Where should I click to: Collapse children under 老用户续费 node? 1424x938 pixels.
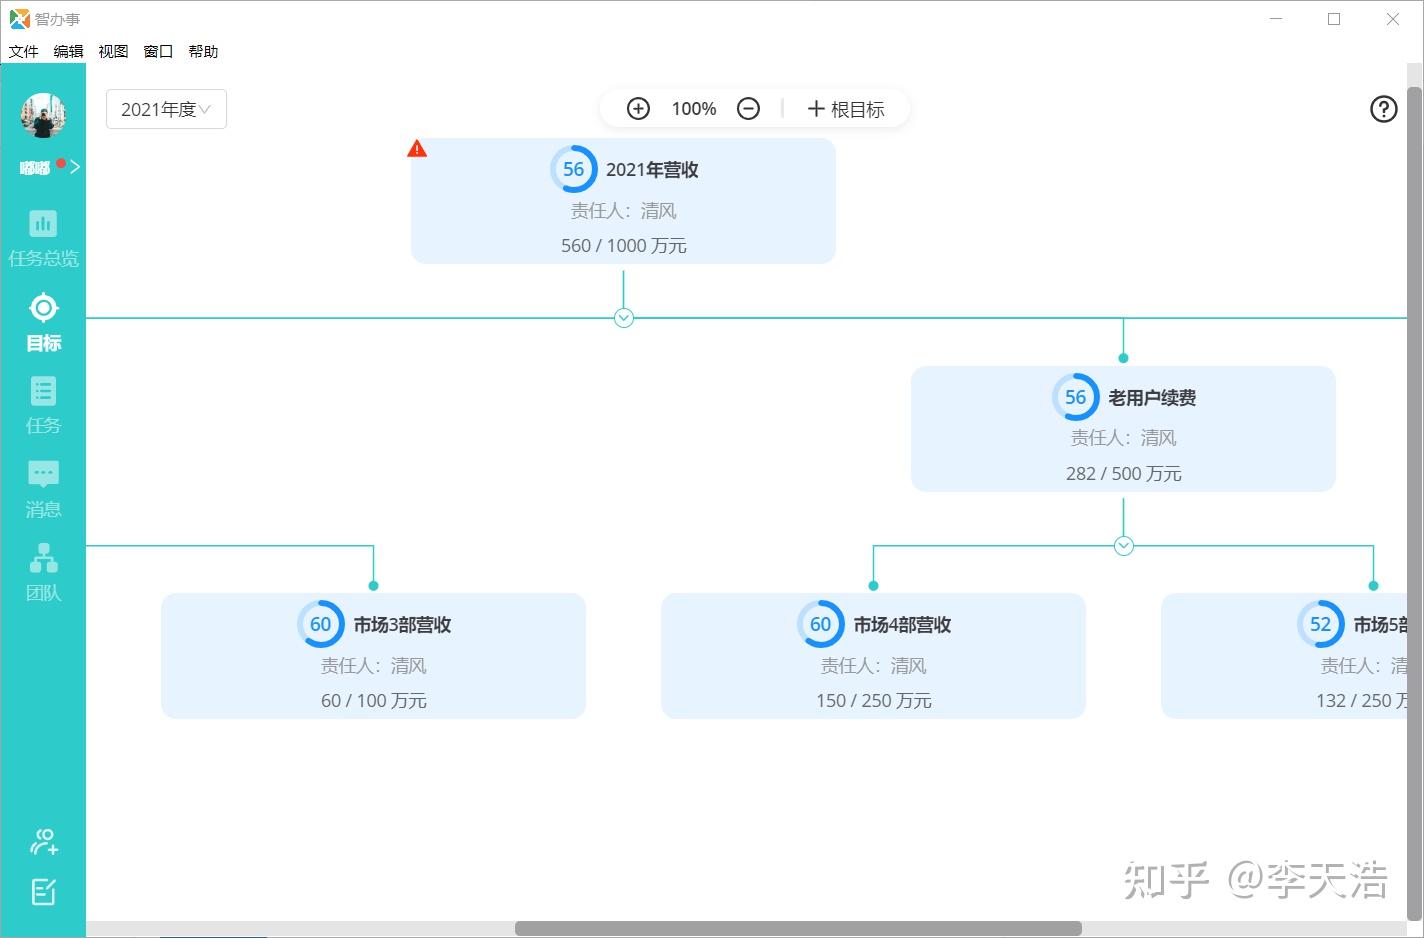[x=1123, y=546]
